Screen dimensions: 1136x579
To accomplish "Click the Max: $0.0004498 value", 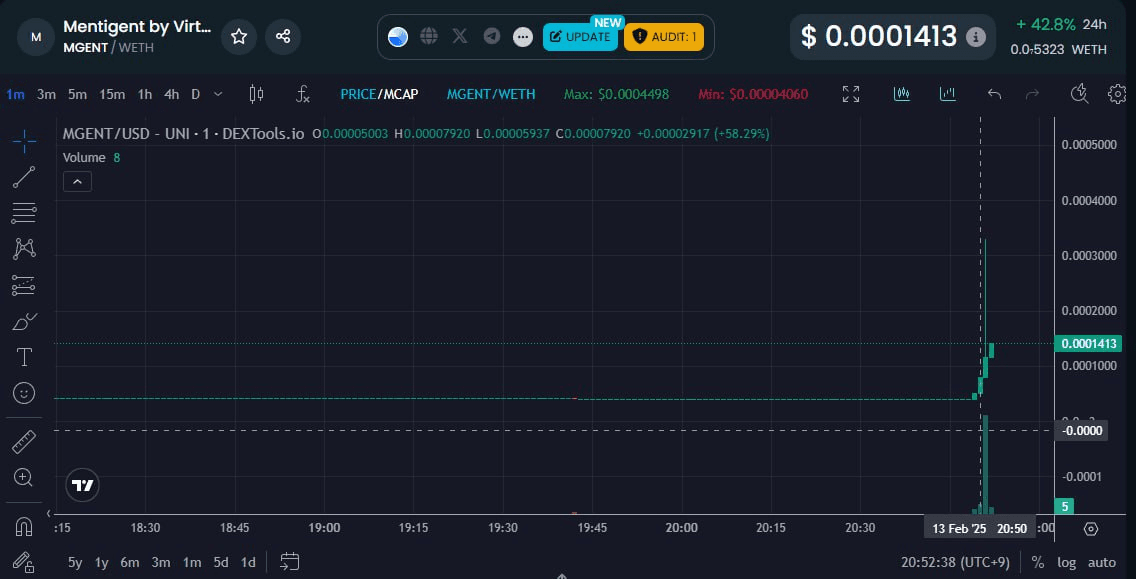I will [x=617, y=94].
